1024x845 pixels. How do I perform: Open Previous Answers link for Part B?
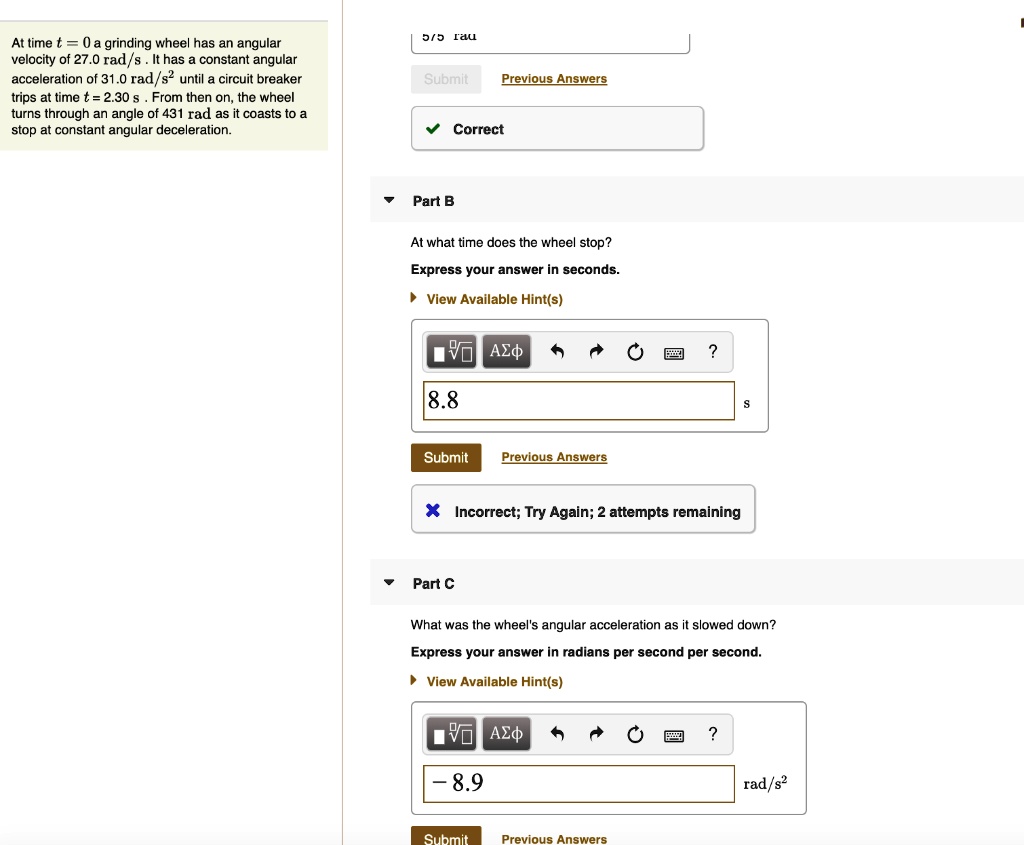(x=554, y=457)
